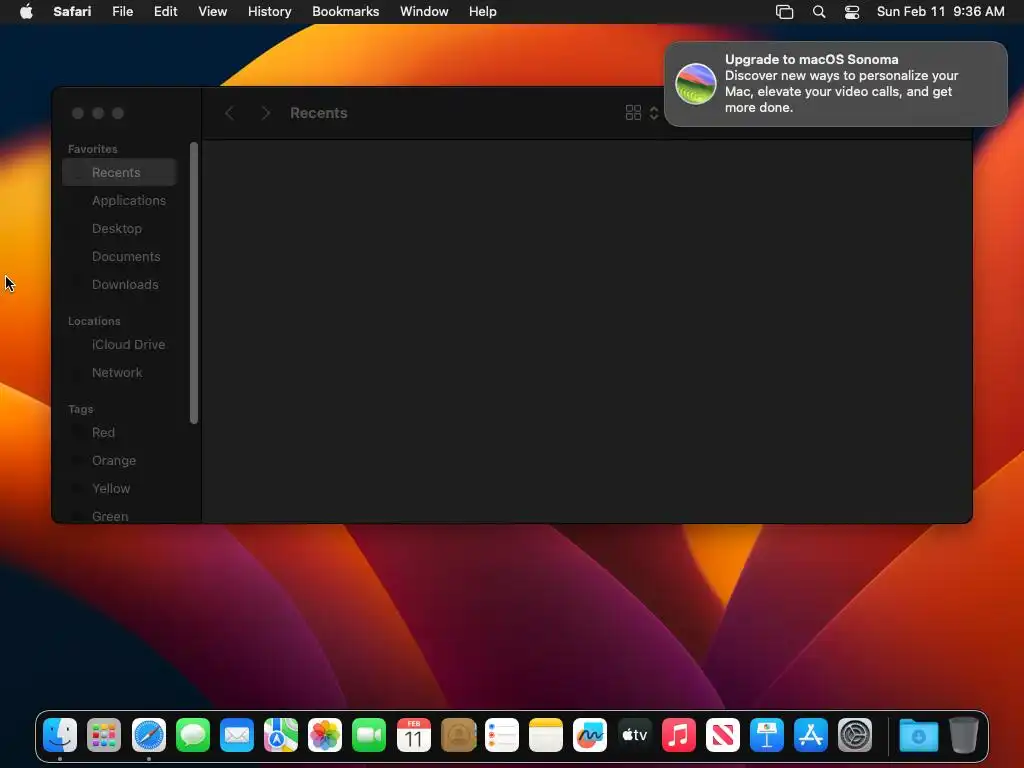This screenshot has width=1024, height=768.
Task: Open FaceTime from the Dock
Action: 369,735
